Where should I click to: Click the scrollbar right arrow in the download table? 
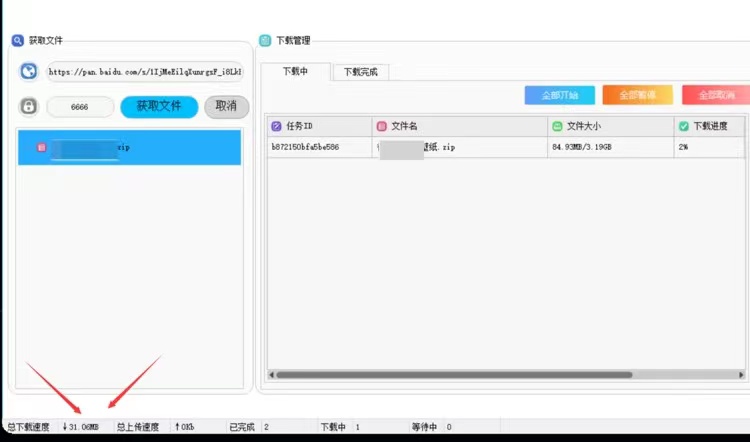(x=741, y=375)
